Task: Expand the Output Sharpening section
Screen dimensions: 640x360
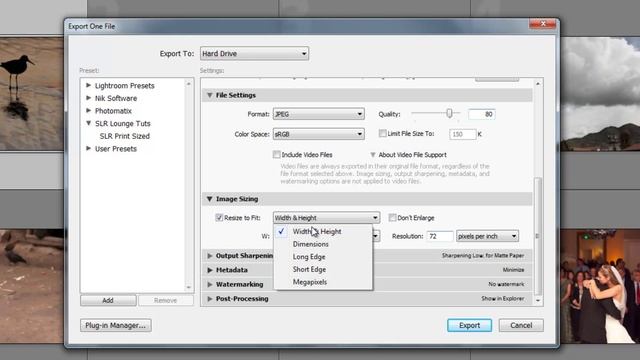Action: (x=210, y=256)
